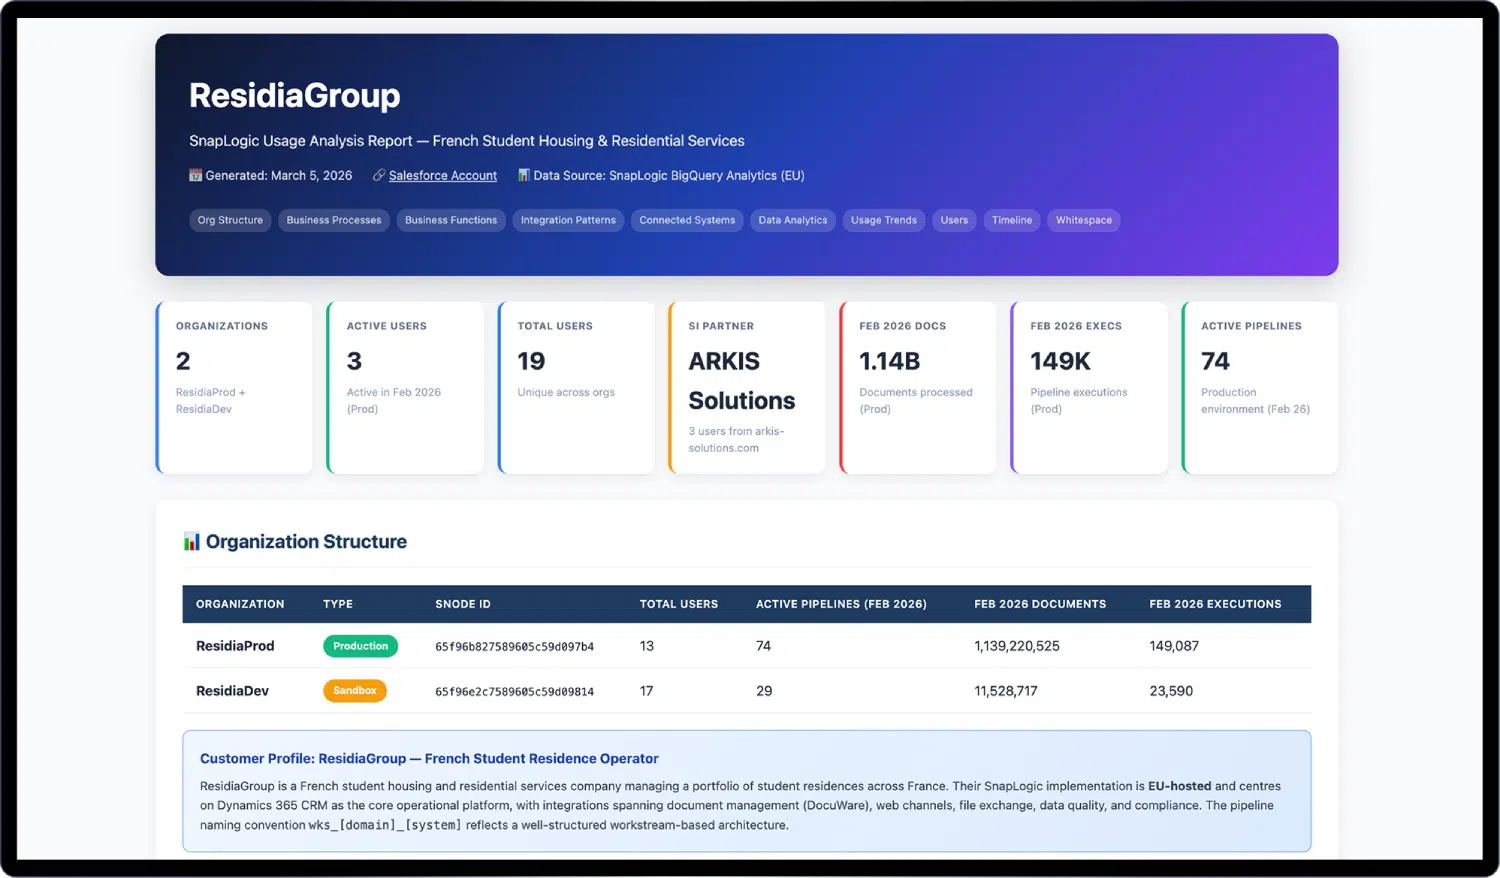Click the calendar icon beside Generated date

(x=196, y=175)
